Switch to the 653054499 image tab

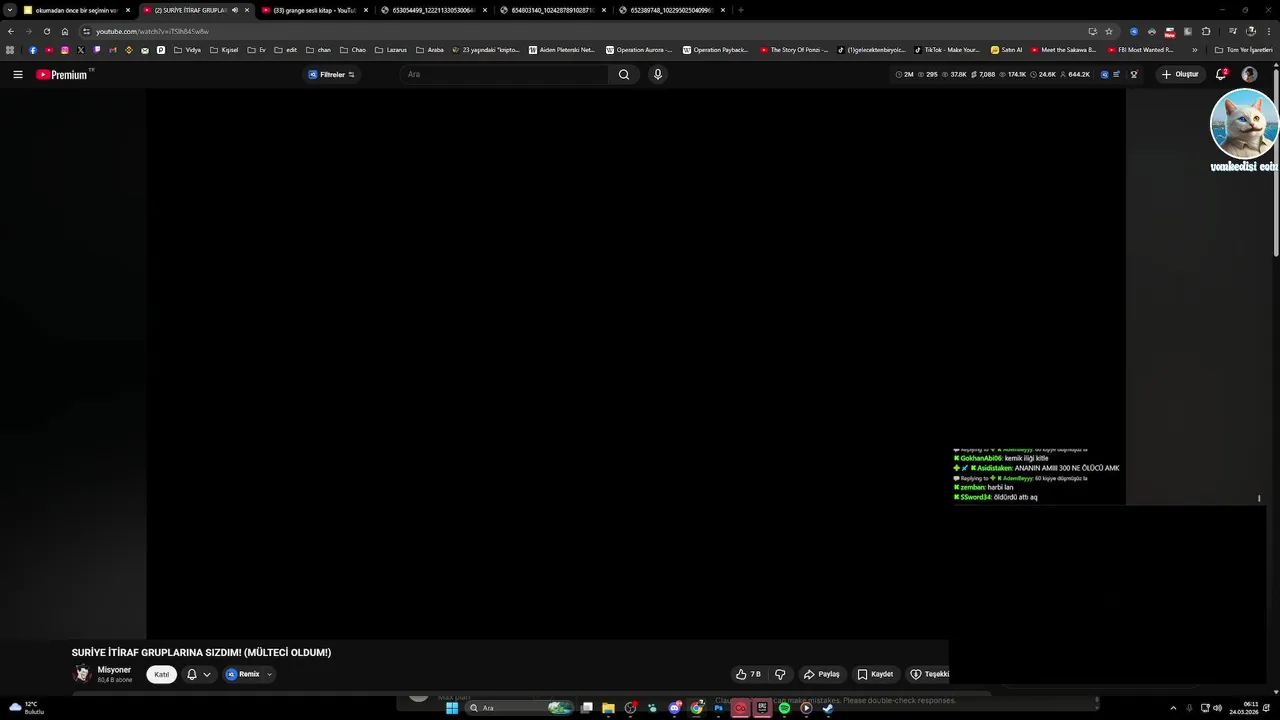(x=433, y=10)
